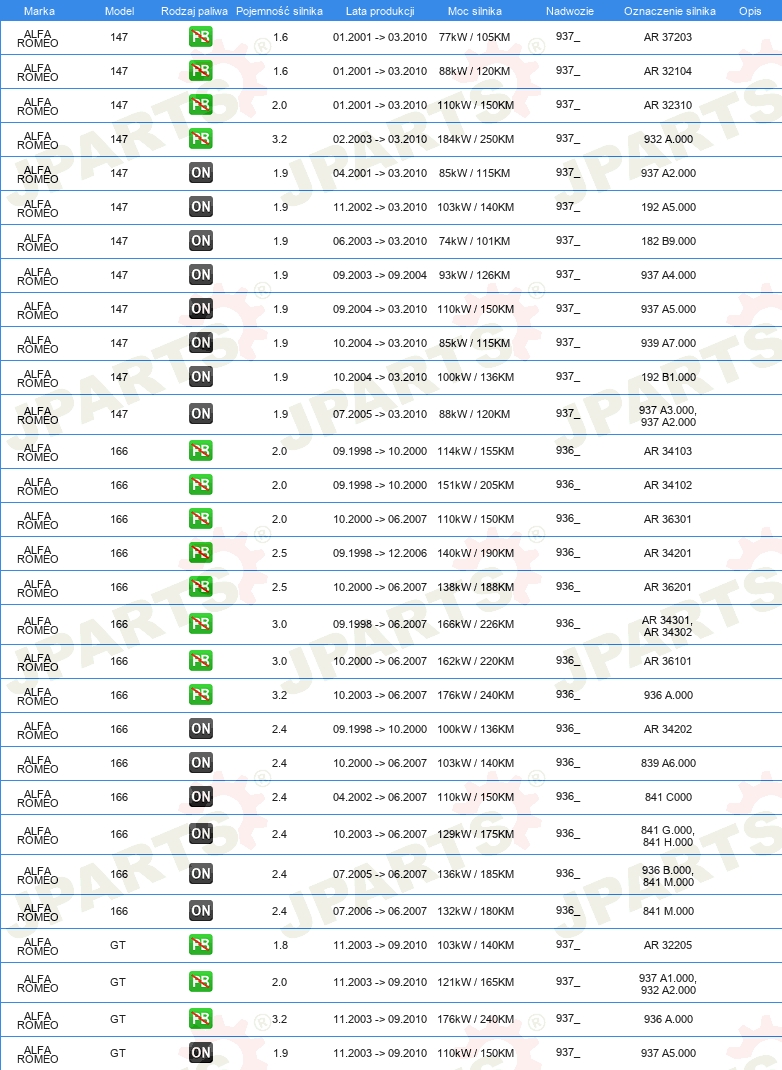This screenshot has height=1070, width=782.
Task: Click the Nadwozie column header
Action: coord(570,11)
